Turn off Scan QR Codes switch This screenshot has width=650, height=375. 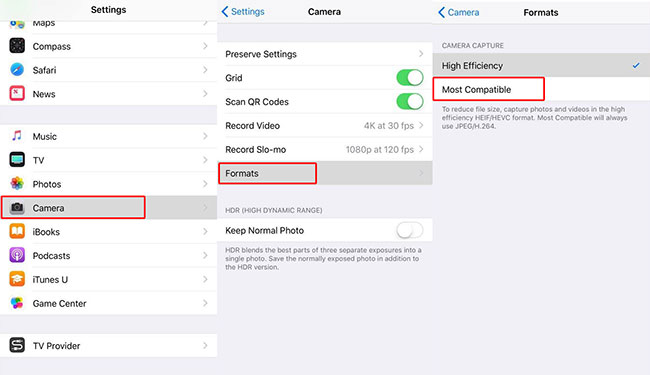[x=410, y=102]
